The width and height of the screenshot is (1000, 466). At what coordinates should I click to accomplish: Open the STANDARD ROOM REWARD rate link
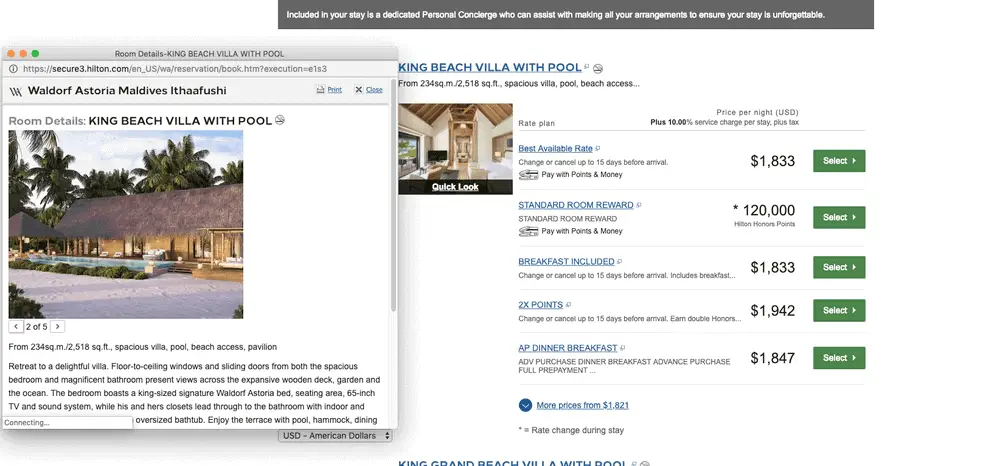[x=576, y=205]
